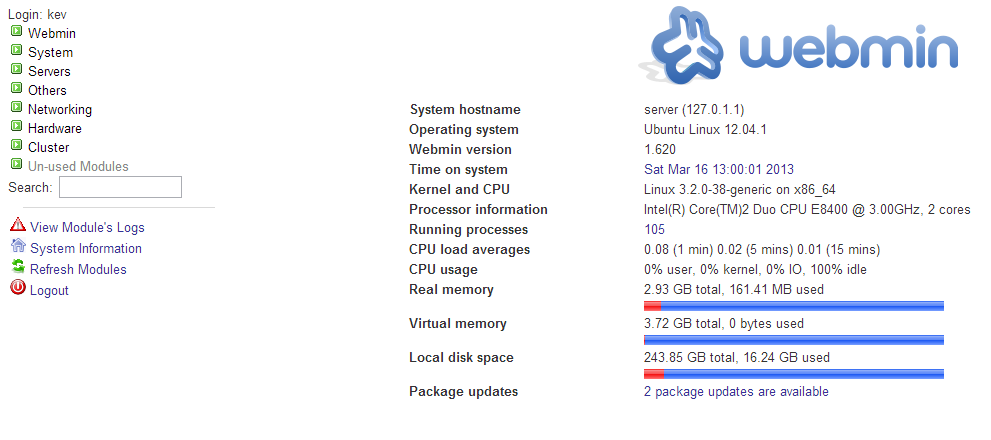
Task: Click the house System Information icon
Action: [17, 247]
